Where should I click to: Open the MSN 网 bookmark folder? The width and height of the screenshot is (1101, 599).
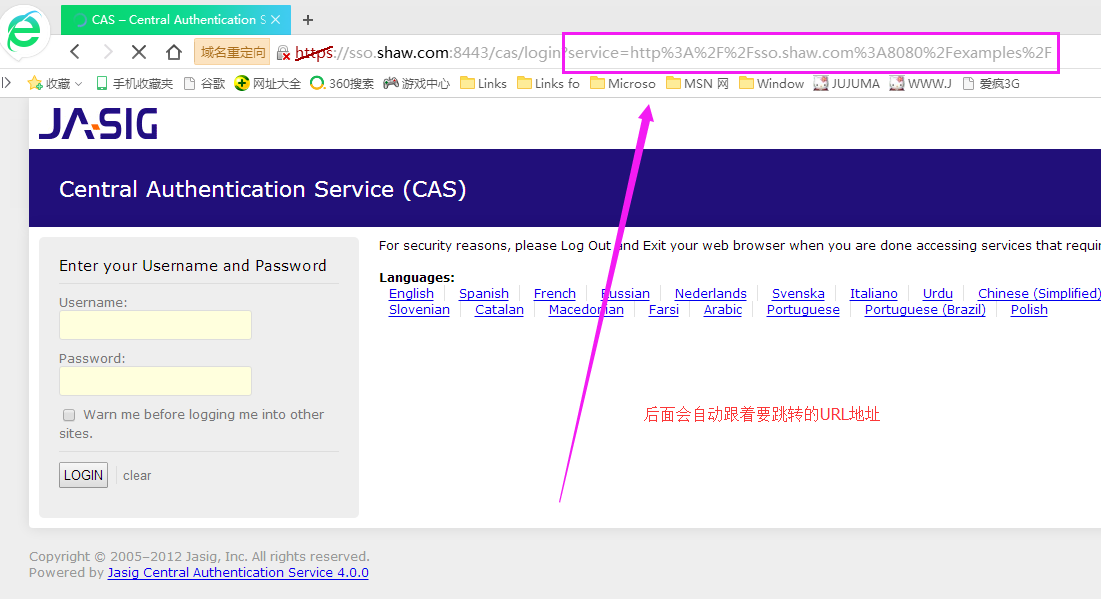click(697, 84)
